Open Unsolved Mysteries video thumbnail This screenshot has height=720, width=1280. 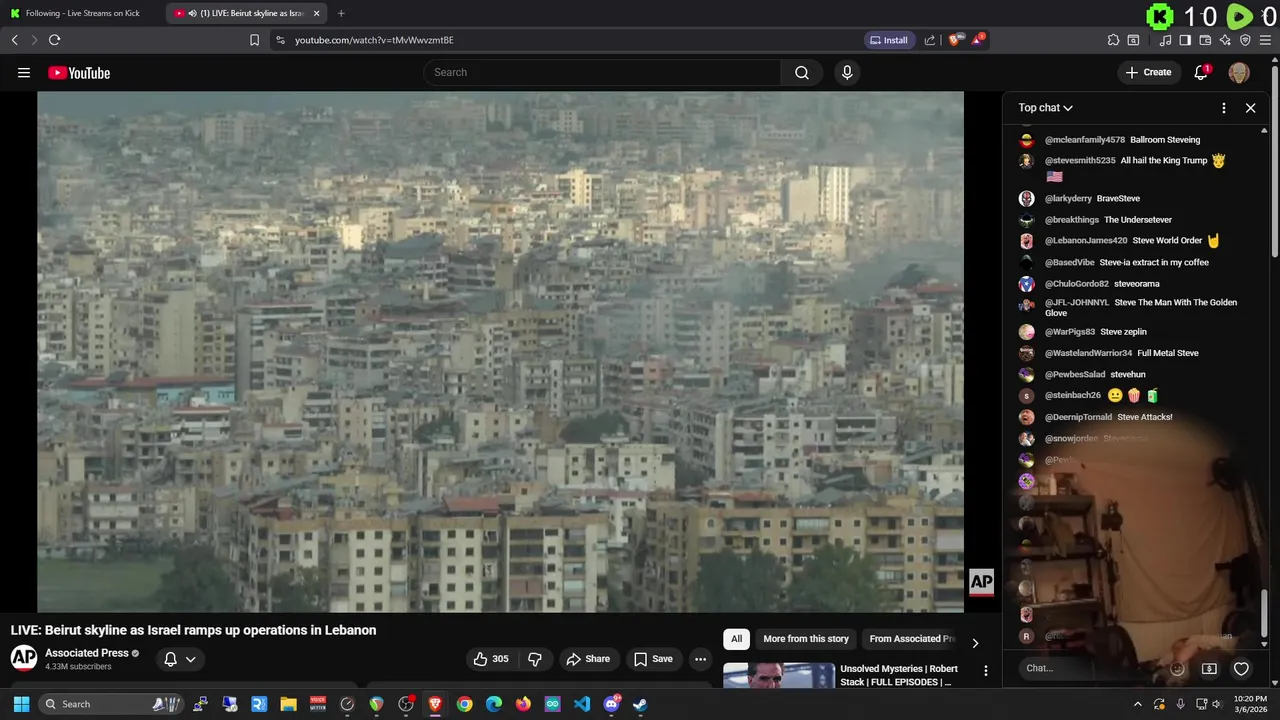tap(779, 675)
